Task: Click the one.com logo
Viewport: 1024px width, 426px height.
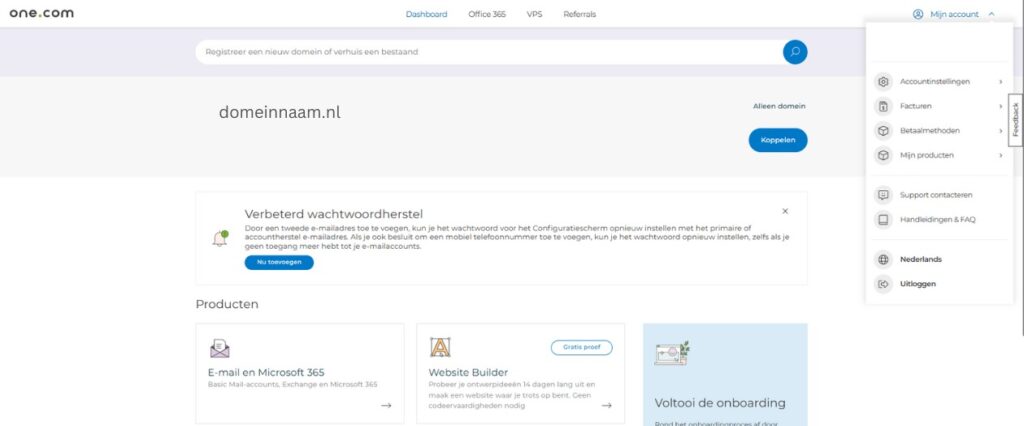Action: click(41, 14)
